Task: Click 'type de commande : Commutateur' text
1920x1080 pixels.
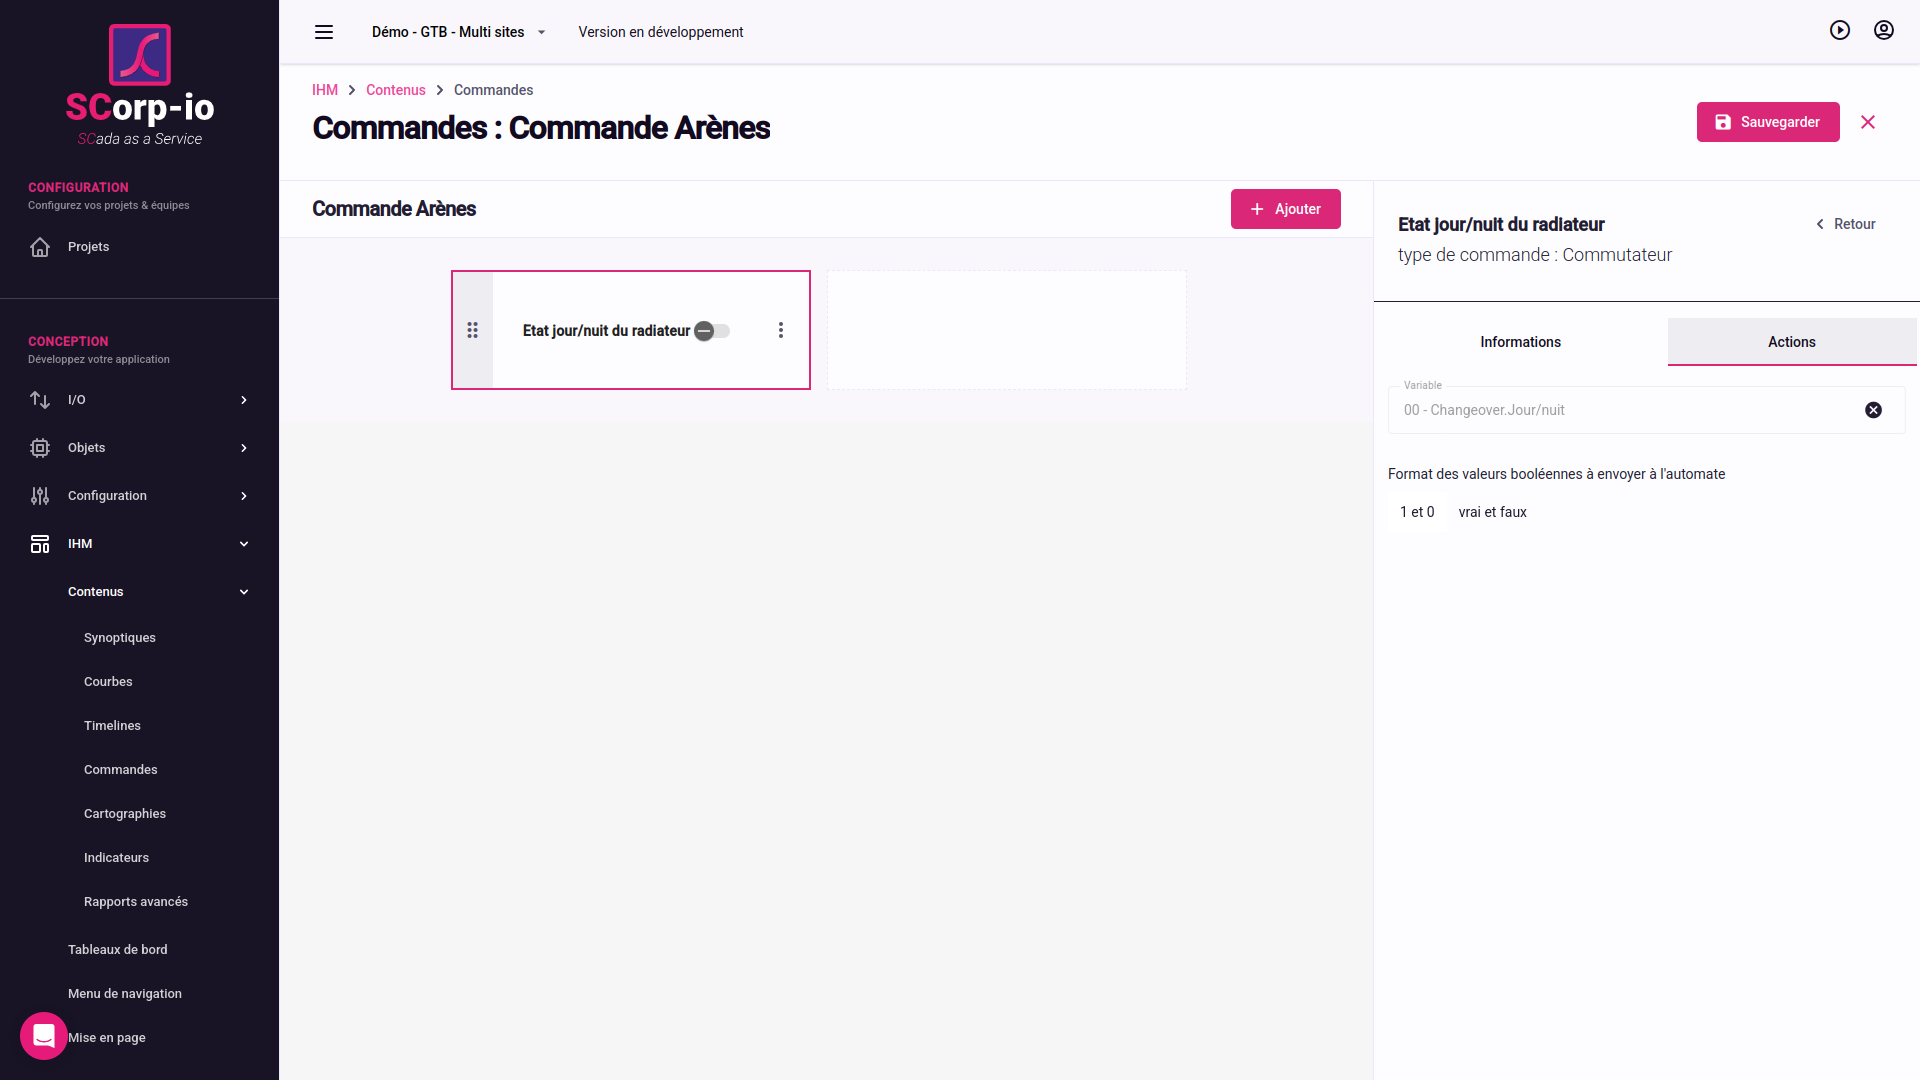Action: [x=1535, y=255]
